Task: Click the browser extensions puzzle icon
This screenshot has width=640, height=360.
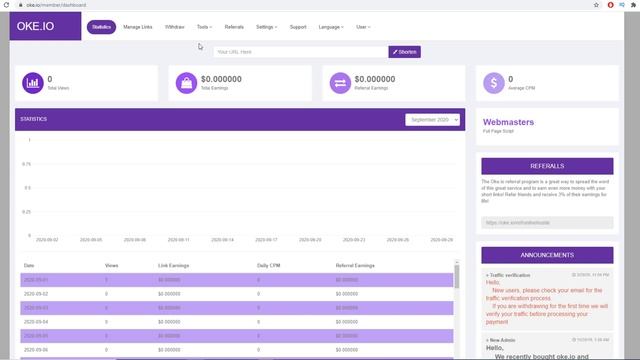Action: click(633, 5)
